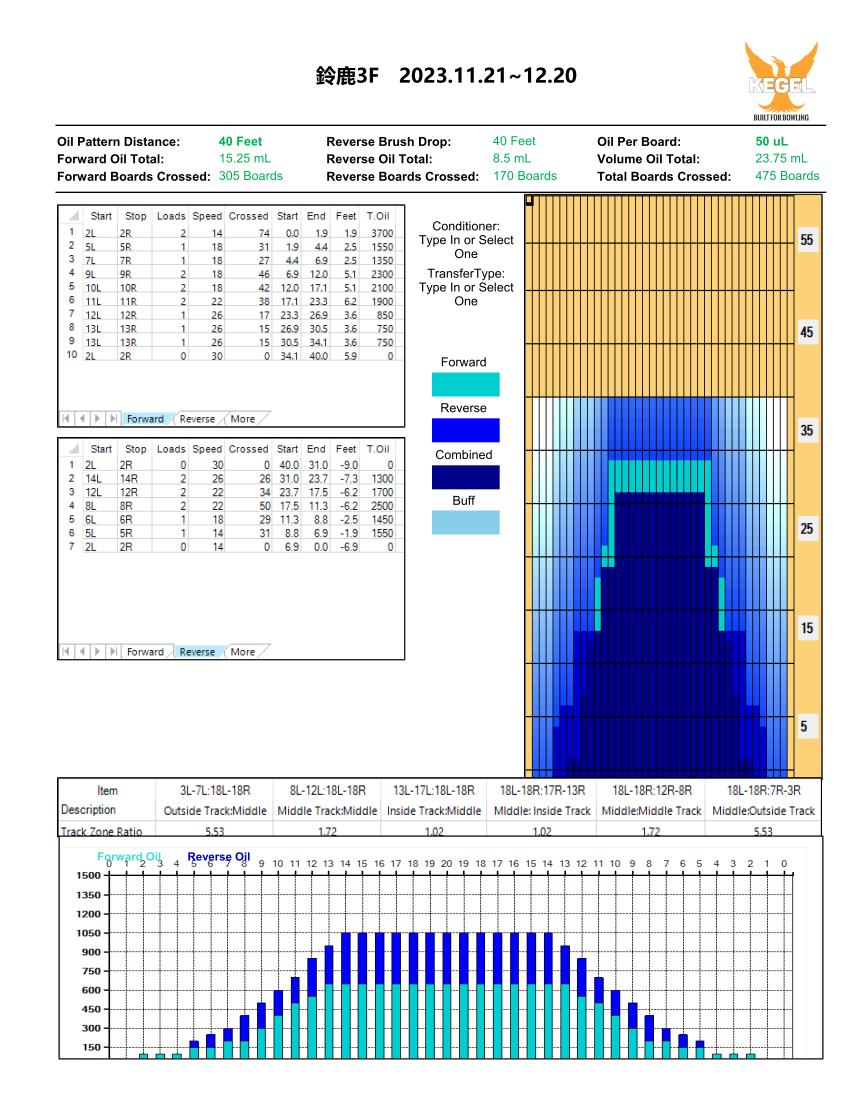Image resolution: width=850 pixels, height=1100 pixels.
Task: Pick the light blue Buff swatch
Action: coord(466,523)
